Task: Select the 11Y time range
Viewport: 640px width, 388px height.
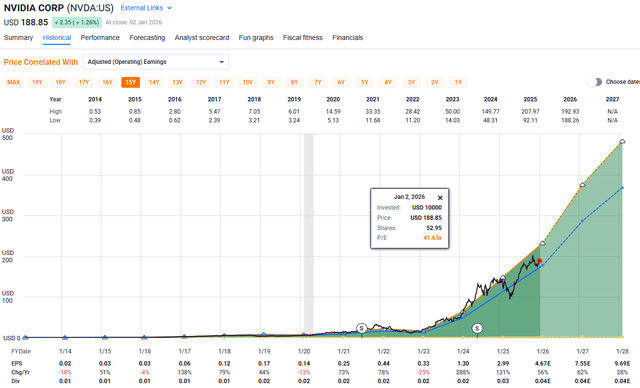Action: pyautogui.click(x=224, y=82)
